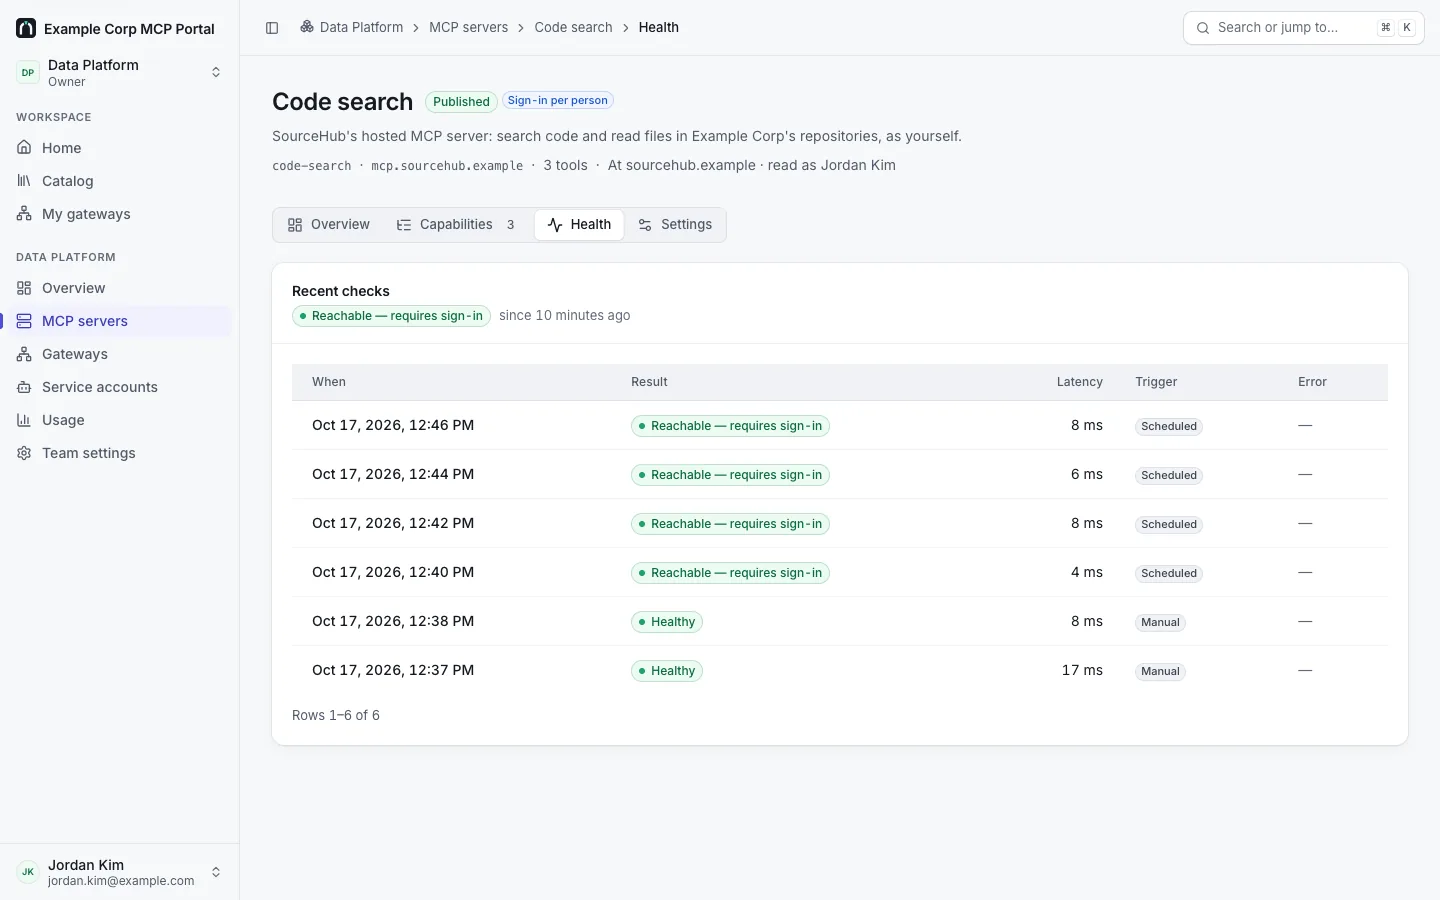1440x900 pixels.
Task: Click the Healthy badge for 12:38 PM
Action: coord(667,622)
